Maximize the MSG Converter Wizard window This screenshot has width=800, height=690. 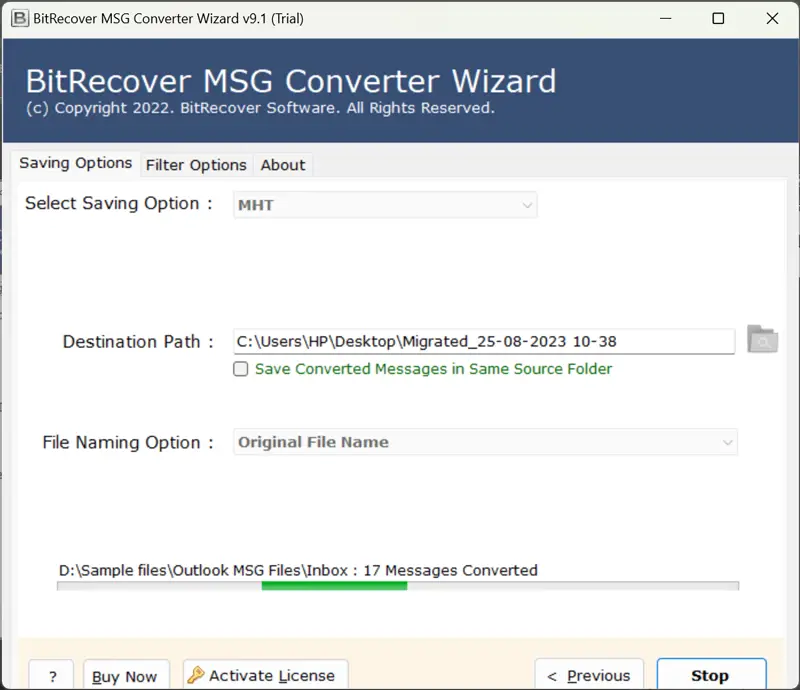(718, 18)
